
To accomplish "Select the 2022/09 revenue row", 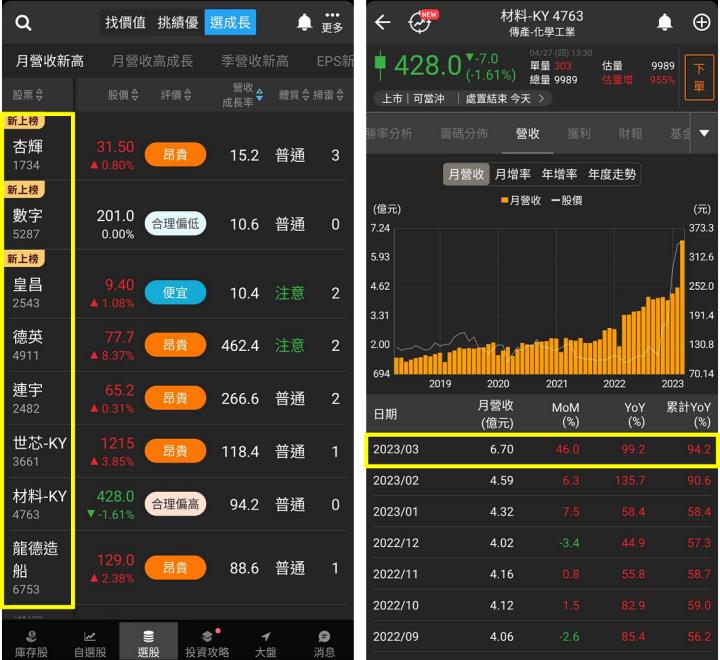I will pyautogui.click(x=542, y=637).
